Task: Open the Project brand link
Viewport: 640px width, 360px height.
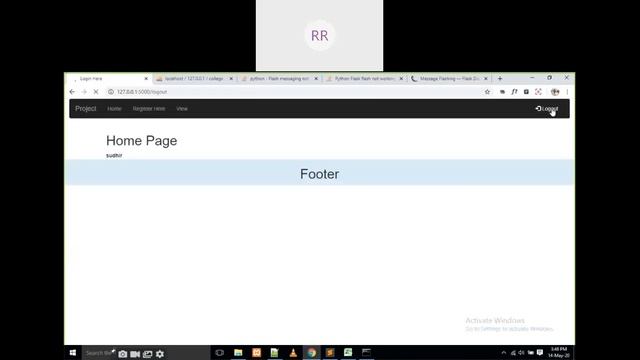Action: tap(86, 109)
